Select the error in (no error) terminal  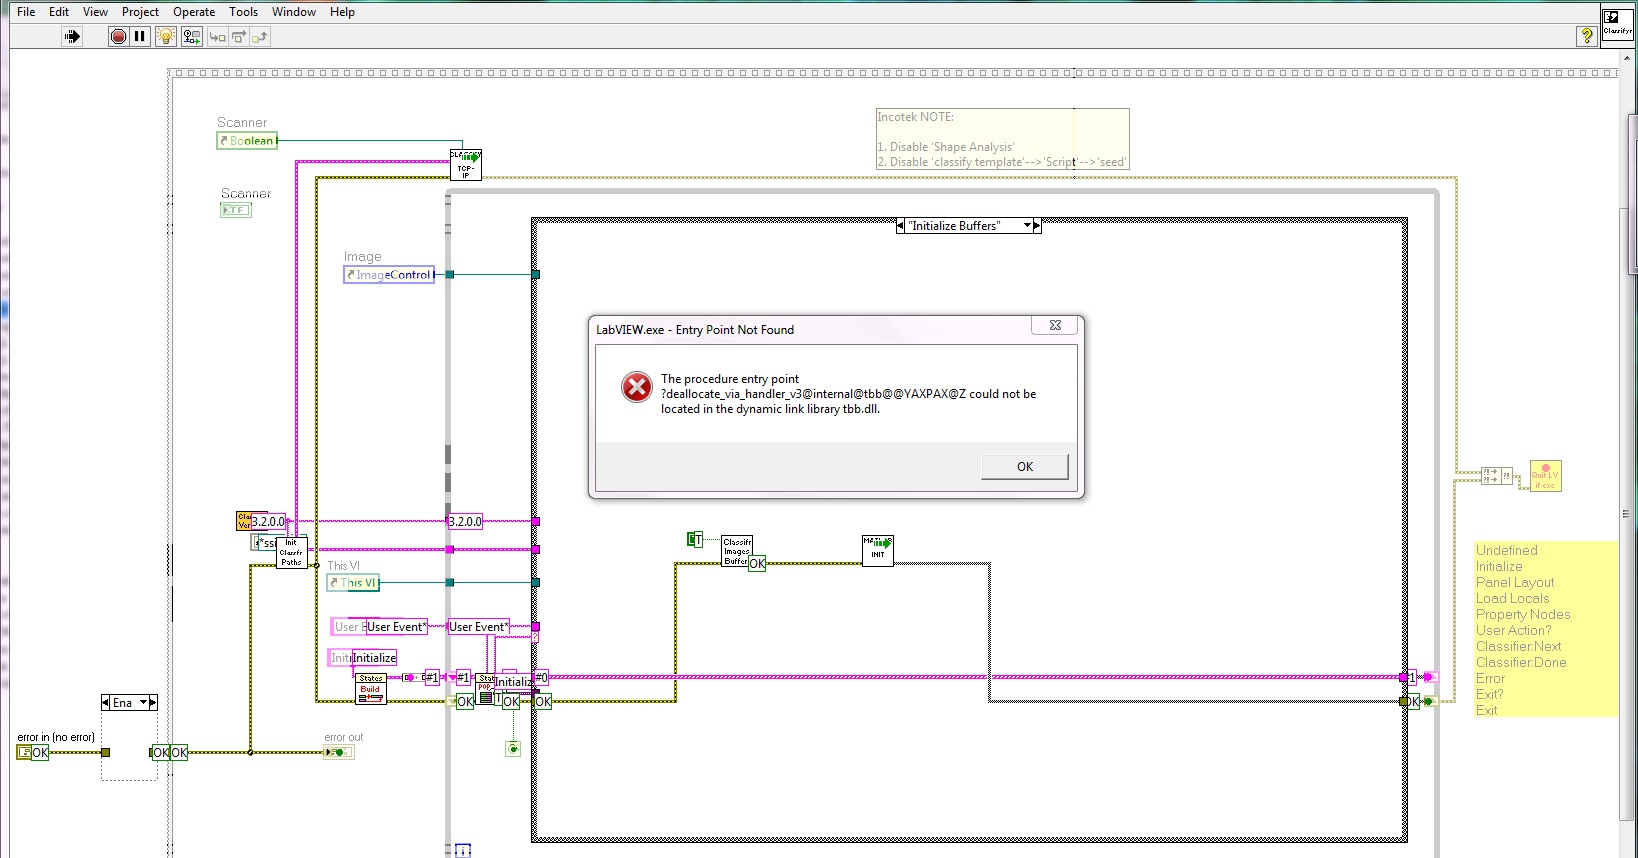(x=33, y=753)
